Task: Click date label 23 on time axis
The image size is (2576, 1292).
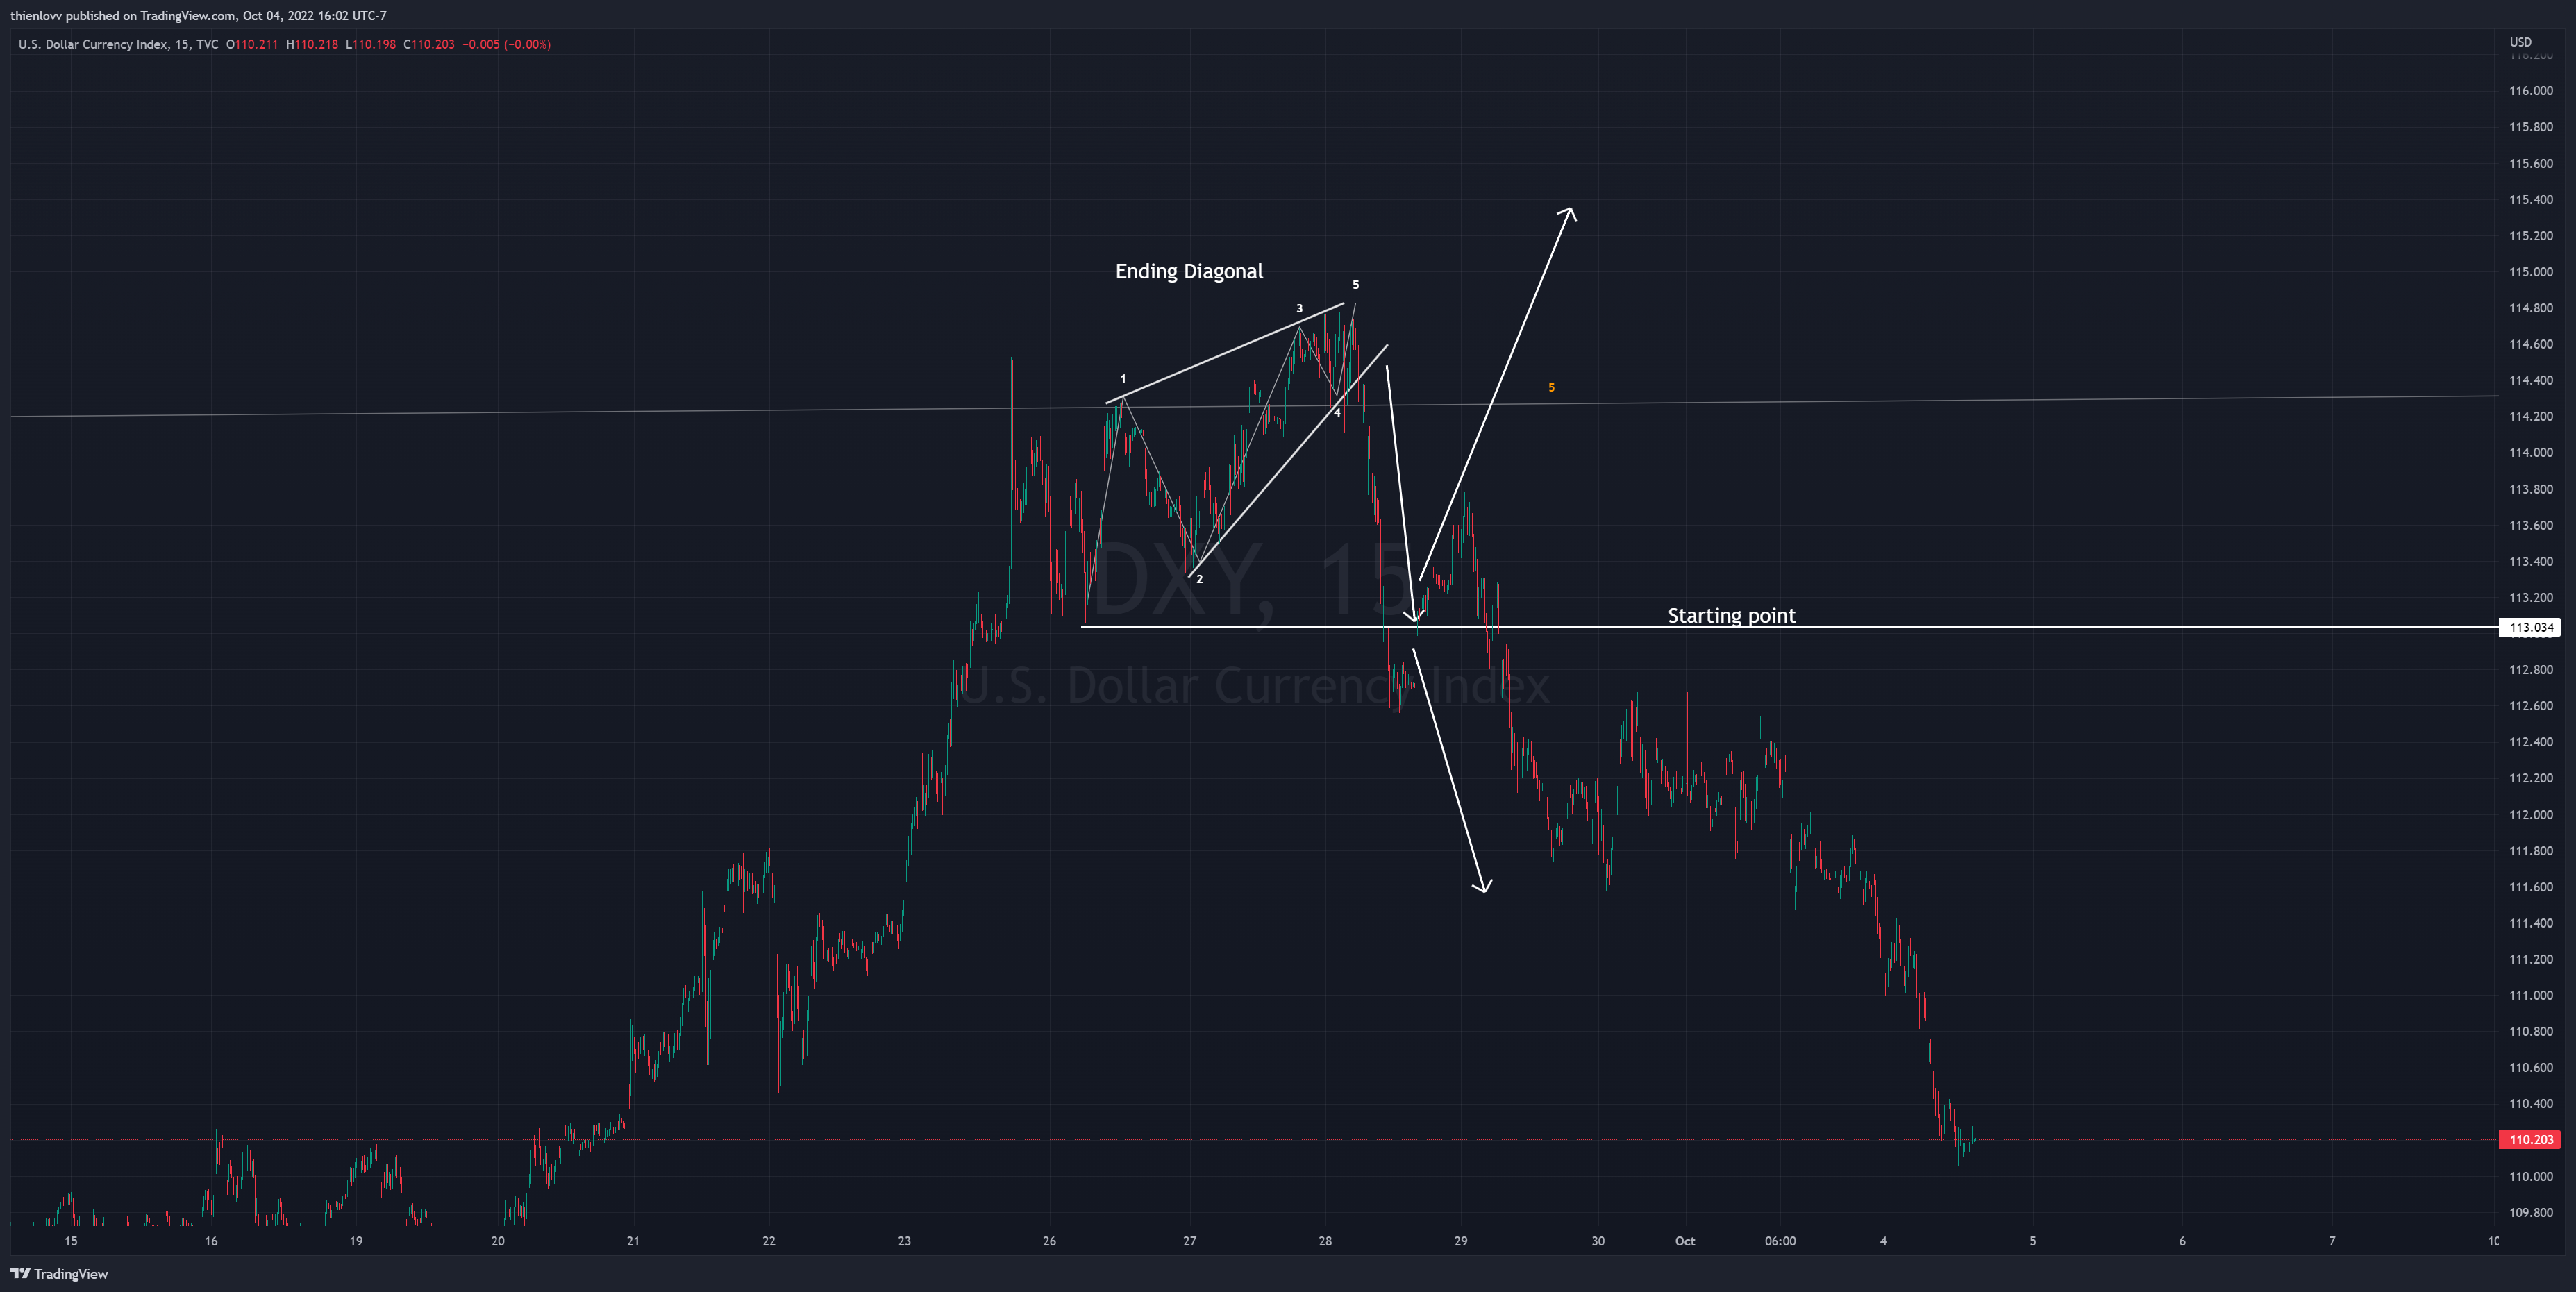Action: pyautogui.click(x=904, y=1241)
